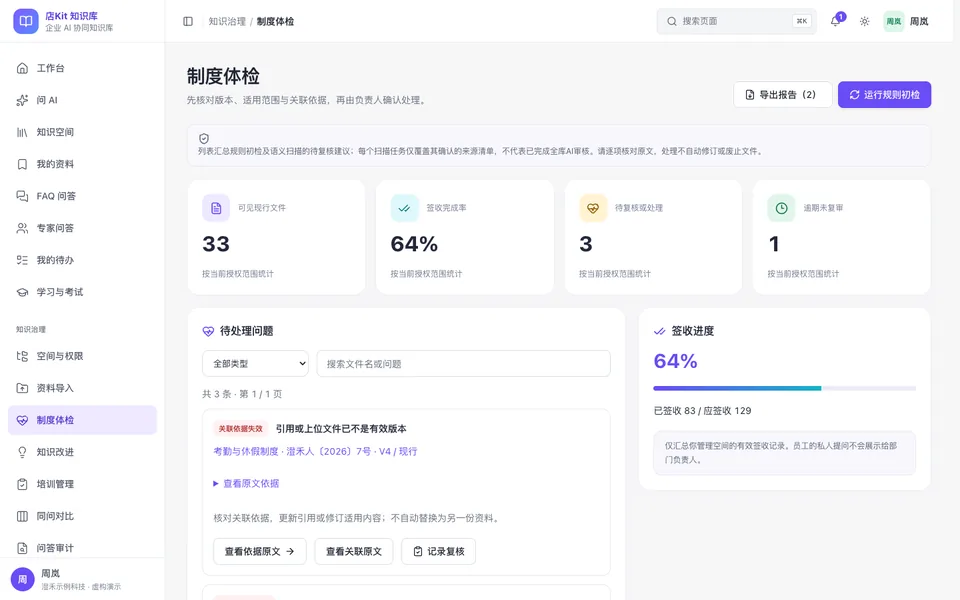Open 考勤与休假制度 document link
This screenshot has width=960, height=600.
[315, 451]
